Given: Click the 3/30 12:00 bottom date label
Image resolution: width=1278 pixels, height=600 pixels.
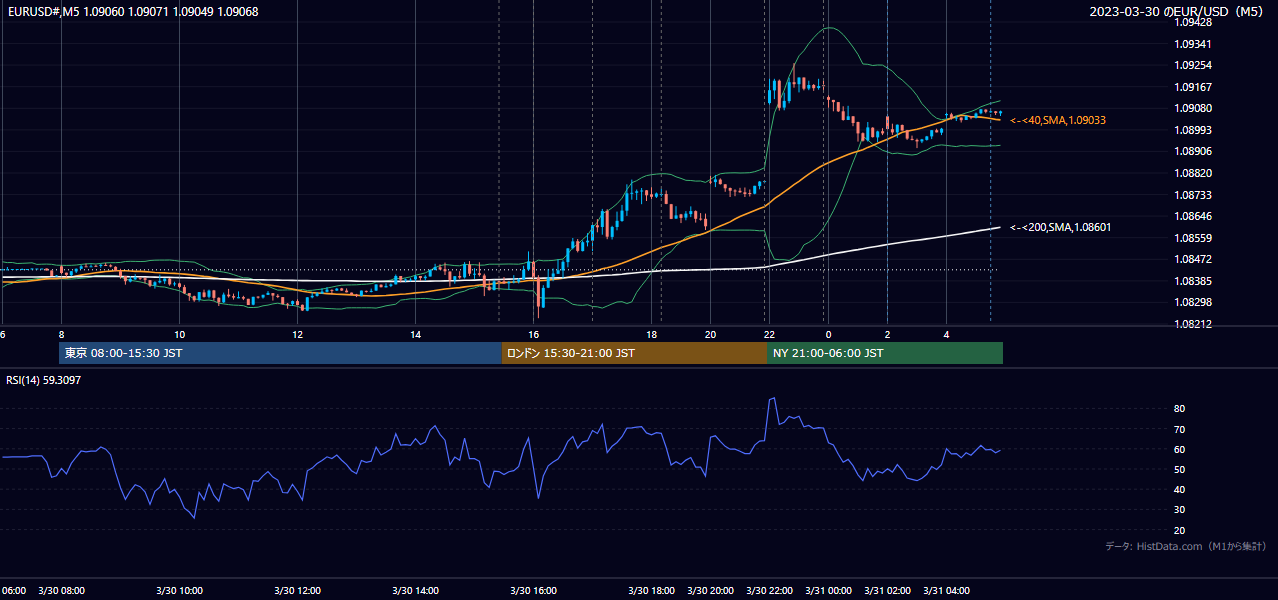Looking at the screenshot, I should (297, 590).
